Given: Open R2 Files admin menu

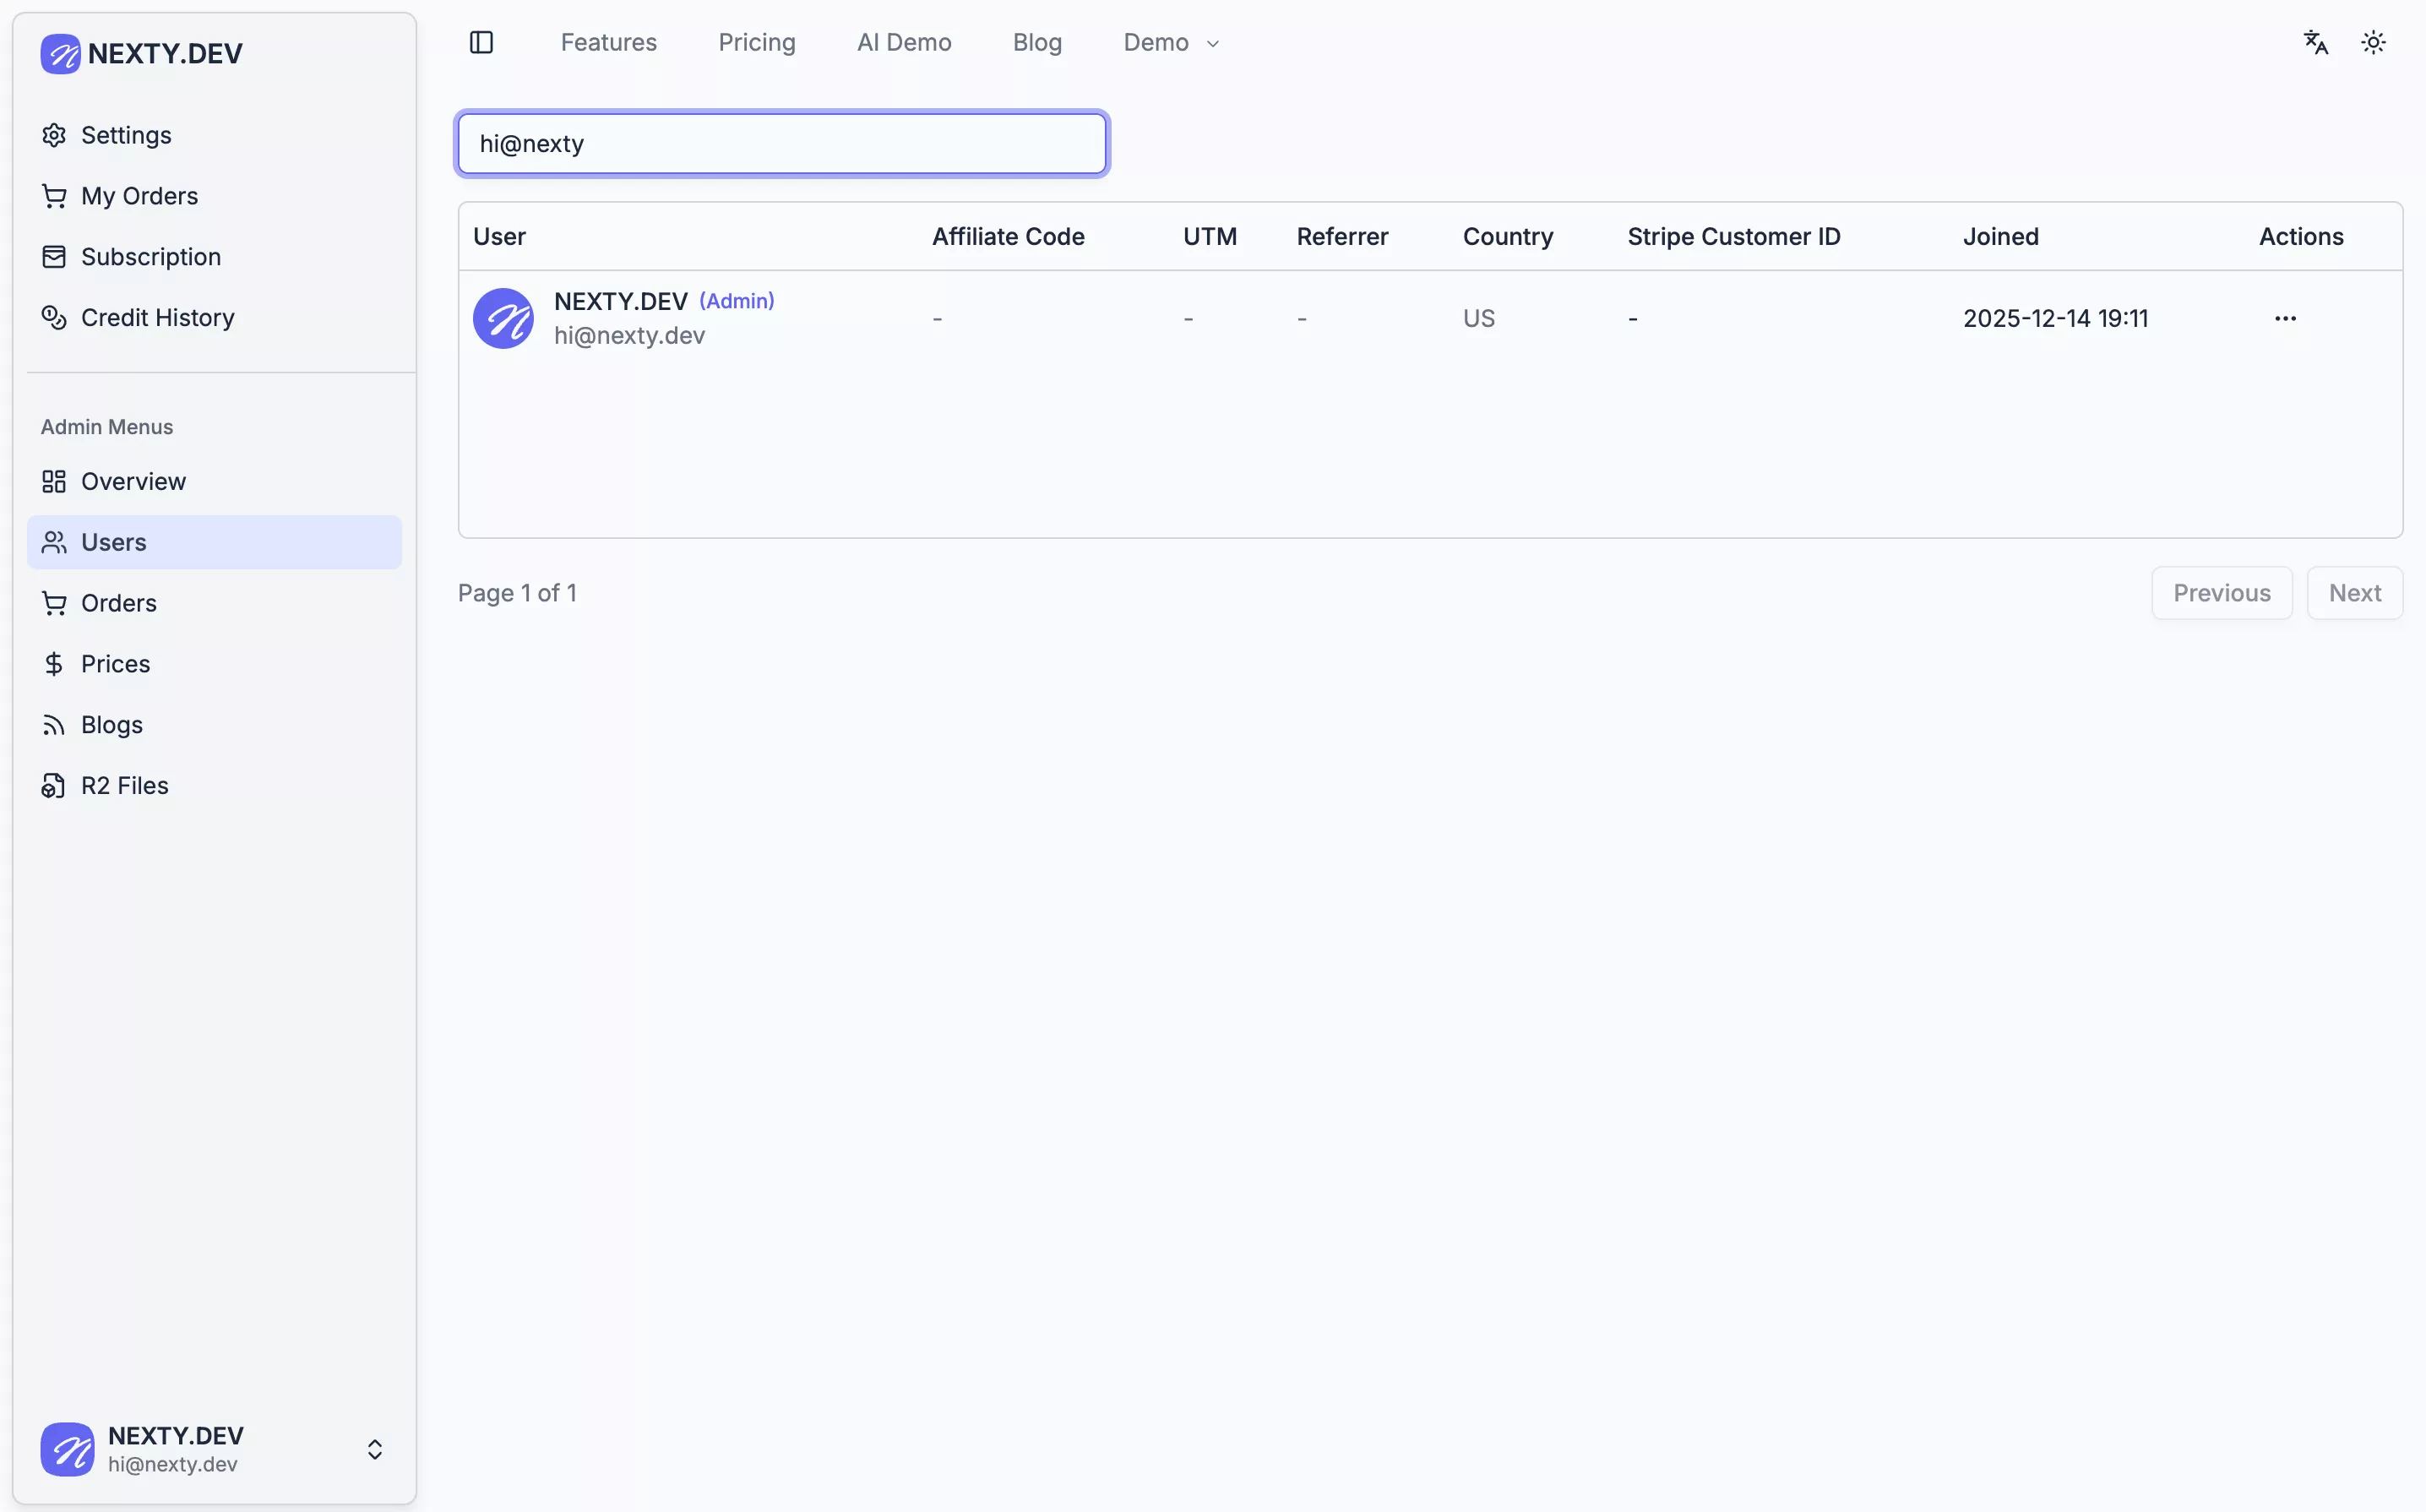Looking at the screenshot, I should (x=124, y=786).
